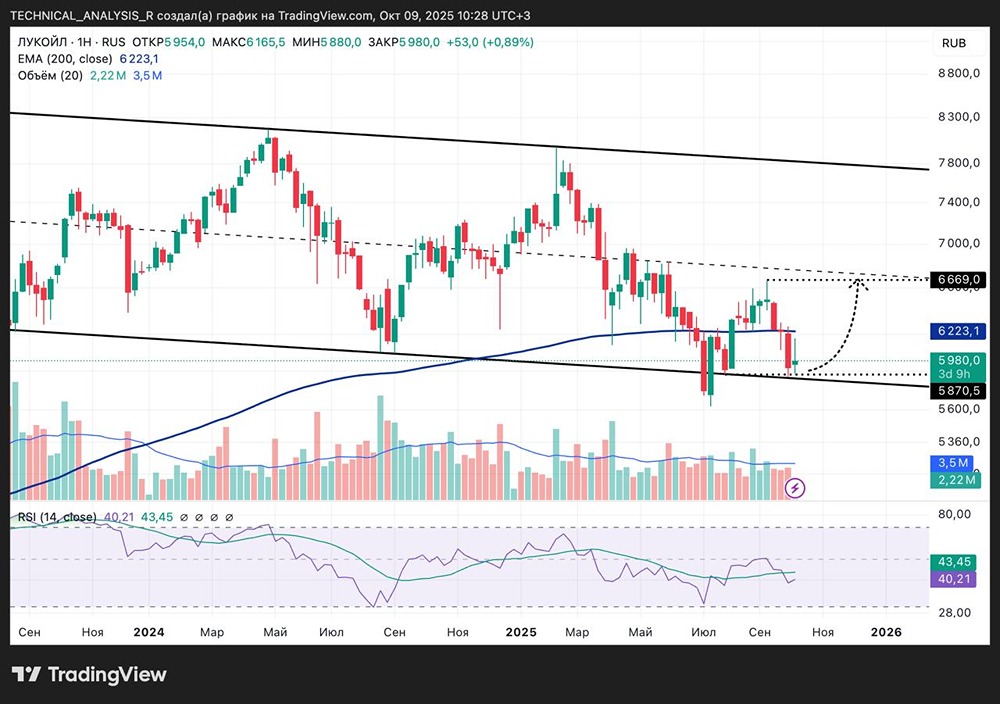Click the 8 800,0 level on price scale
The image size is (1000, 704).
[x=958, y=74]
